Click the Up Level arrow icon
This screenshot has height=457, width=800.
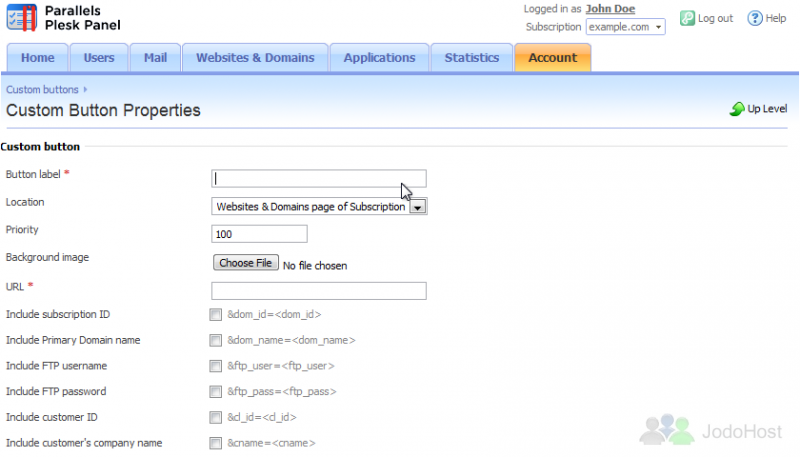[737, 109]
